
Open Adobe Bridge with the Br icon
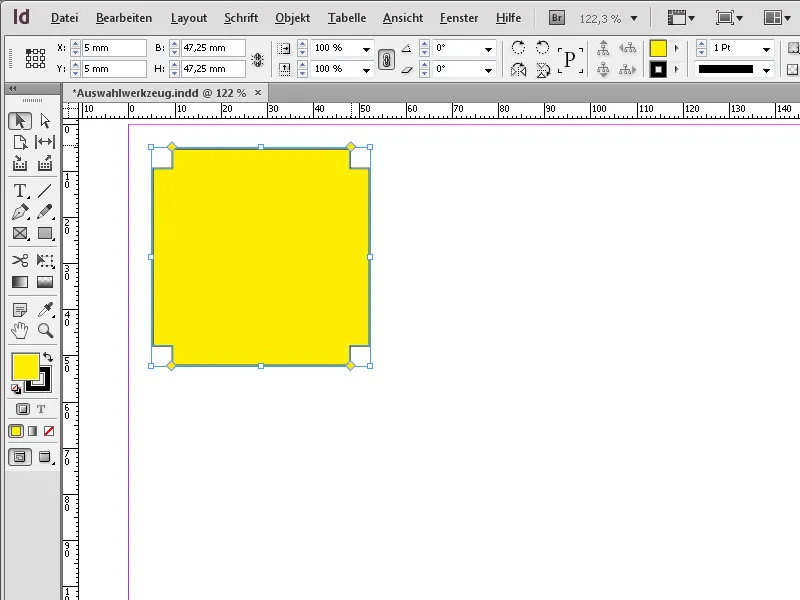(x=558, y=17)
